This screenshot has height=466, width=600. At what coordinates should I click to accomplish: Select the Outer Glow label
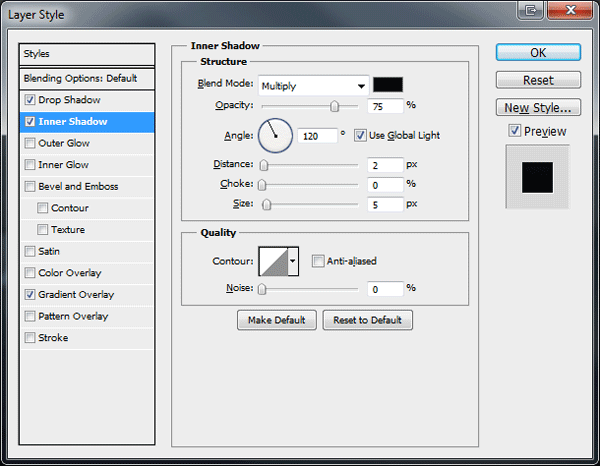click(x=64, y=143)
